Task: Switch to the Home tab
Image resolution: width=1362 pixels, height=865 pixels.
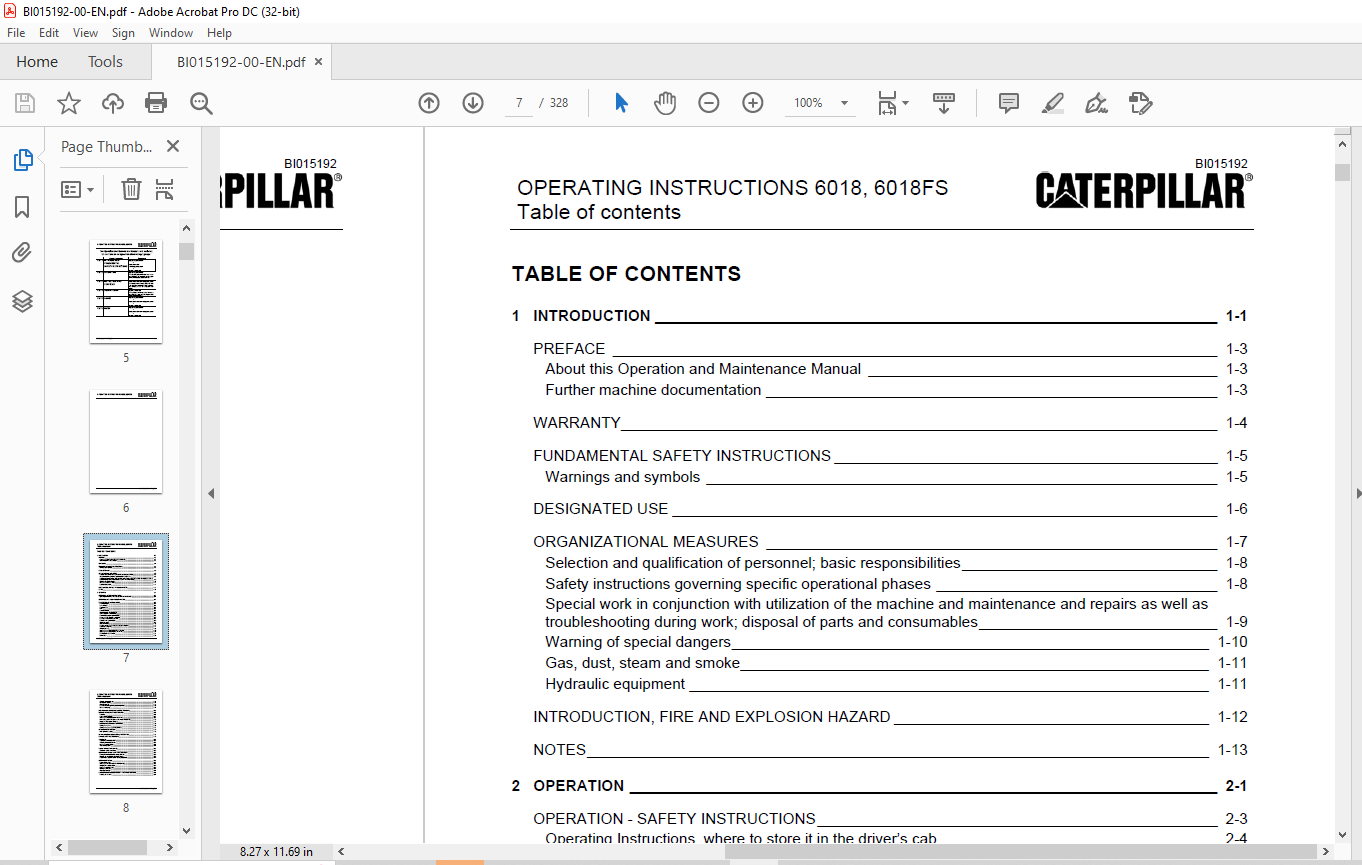Action: coord(37,62)
